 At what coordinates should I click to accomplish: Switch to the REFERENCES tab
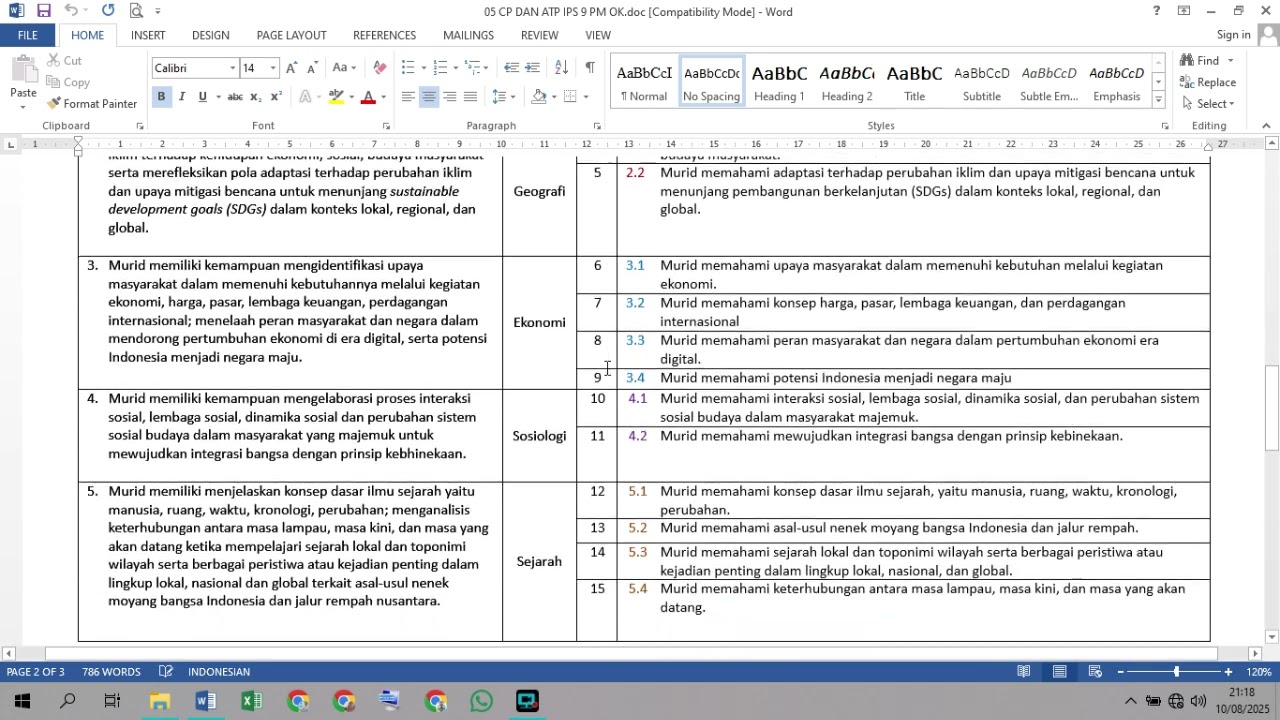tap(384, 35)
